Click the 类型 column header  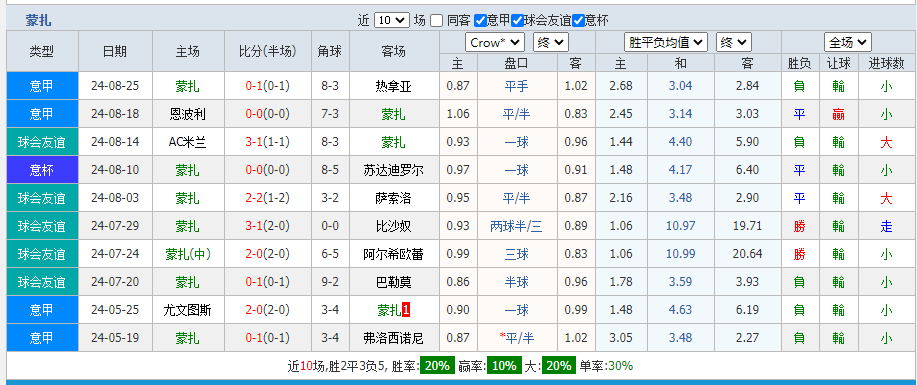42,51
